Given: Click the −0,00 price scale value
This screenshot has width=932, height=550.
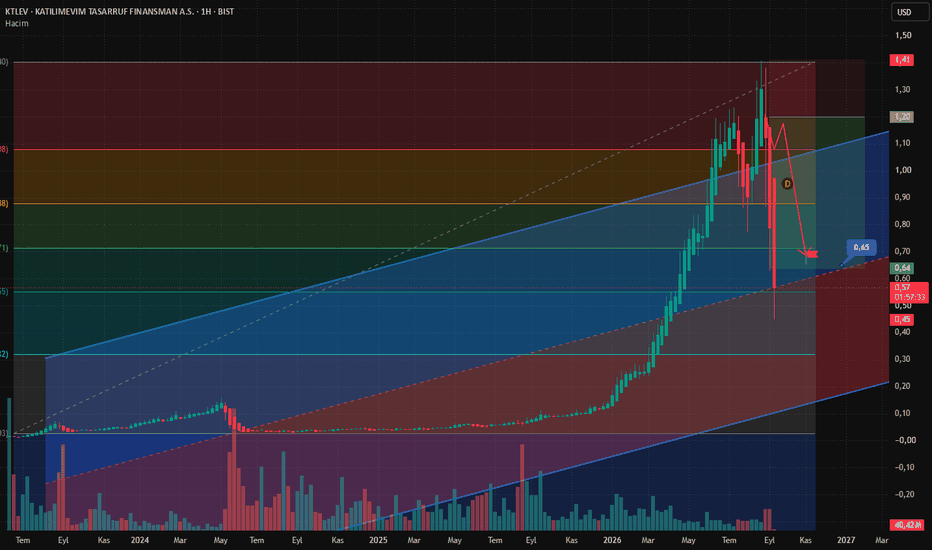Looking at the screenshot, I should pos(905,440).
